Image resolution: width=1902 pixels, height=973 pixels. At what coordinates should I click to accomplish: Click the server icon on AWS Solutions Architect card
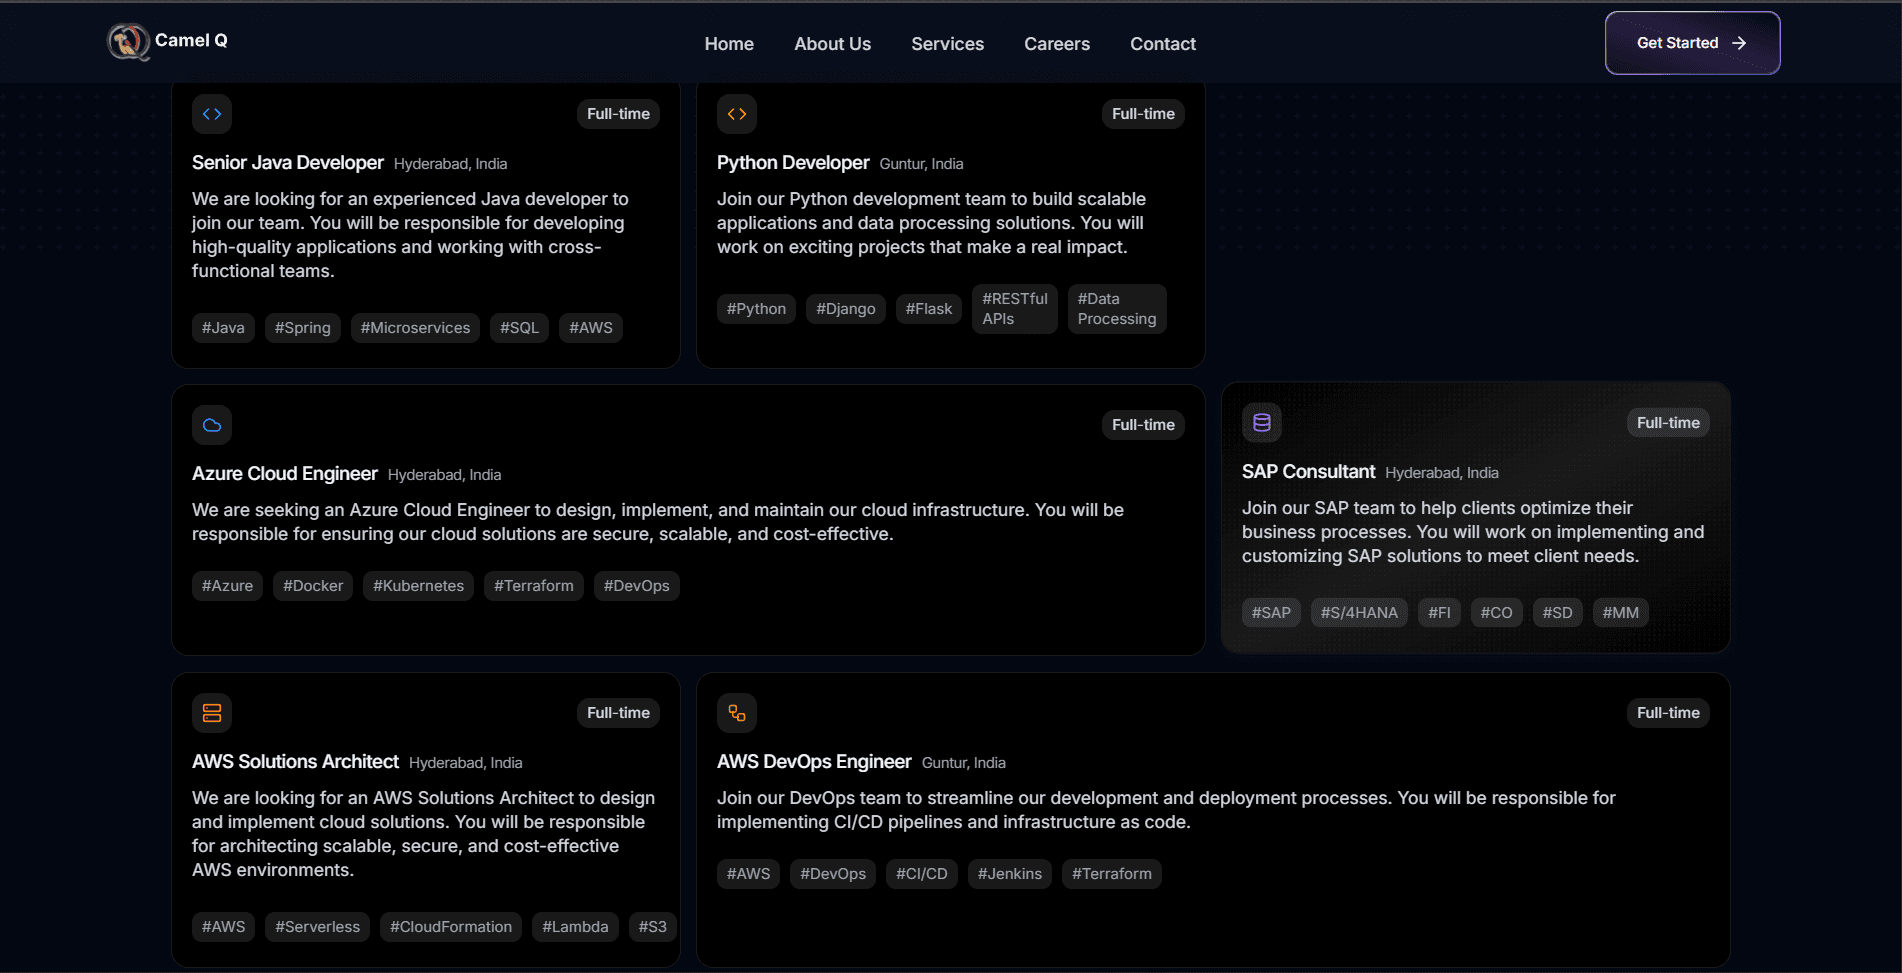[212, 713]
